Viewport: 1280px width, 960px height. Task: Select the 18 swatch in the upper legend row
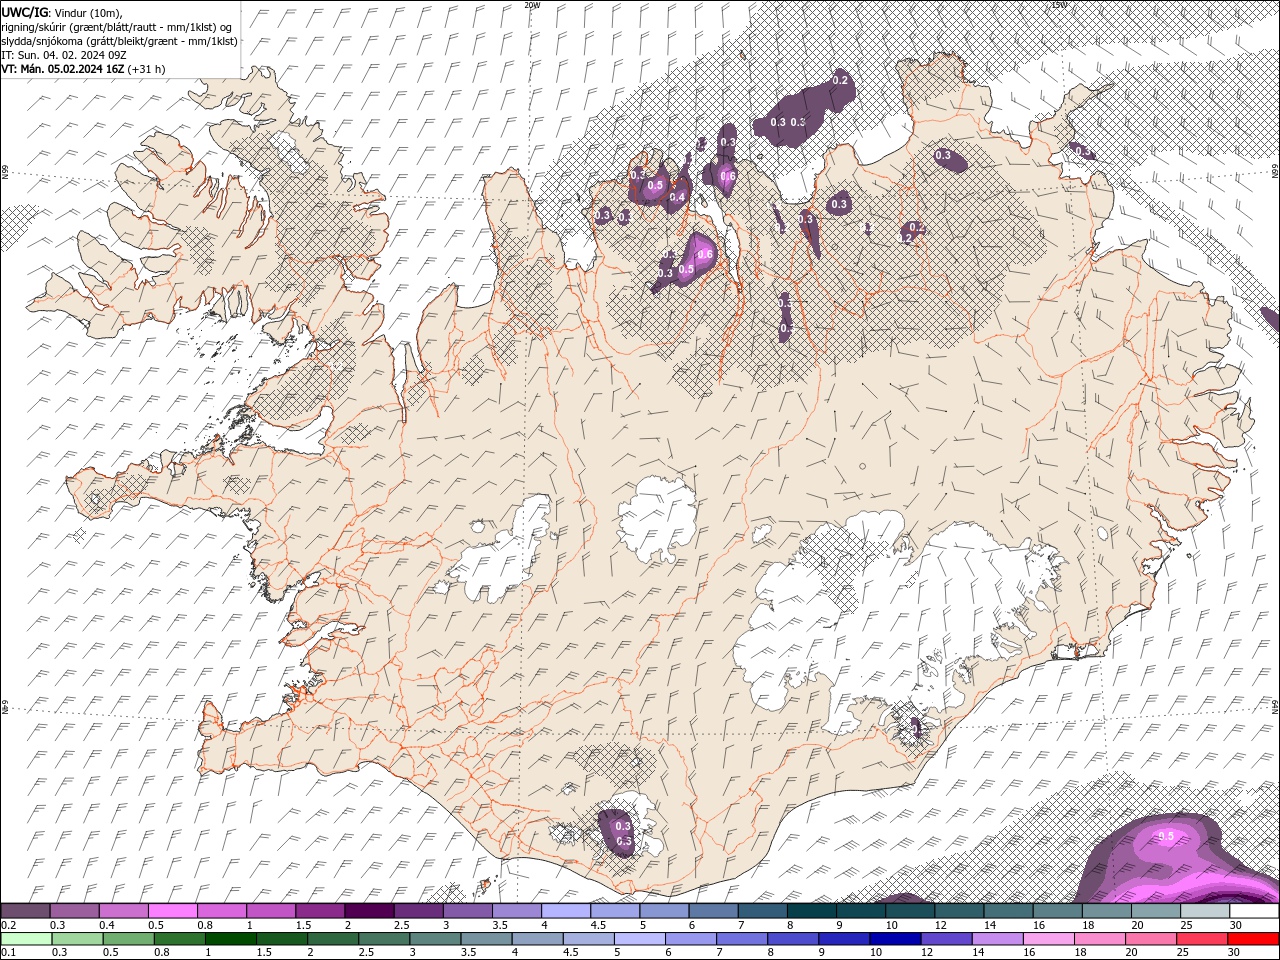click(1106, 911)
